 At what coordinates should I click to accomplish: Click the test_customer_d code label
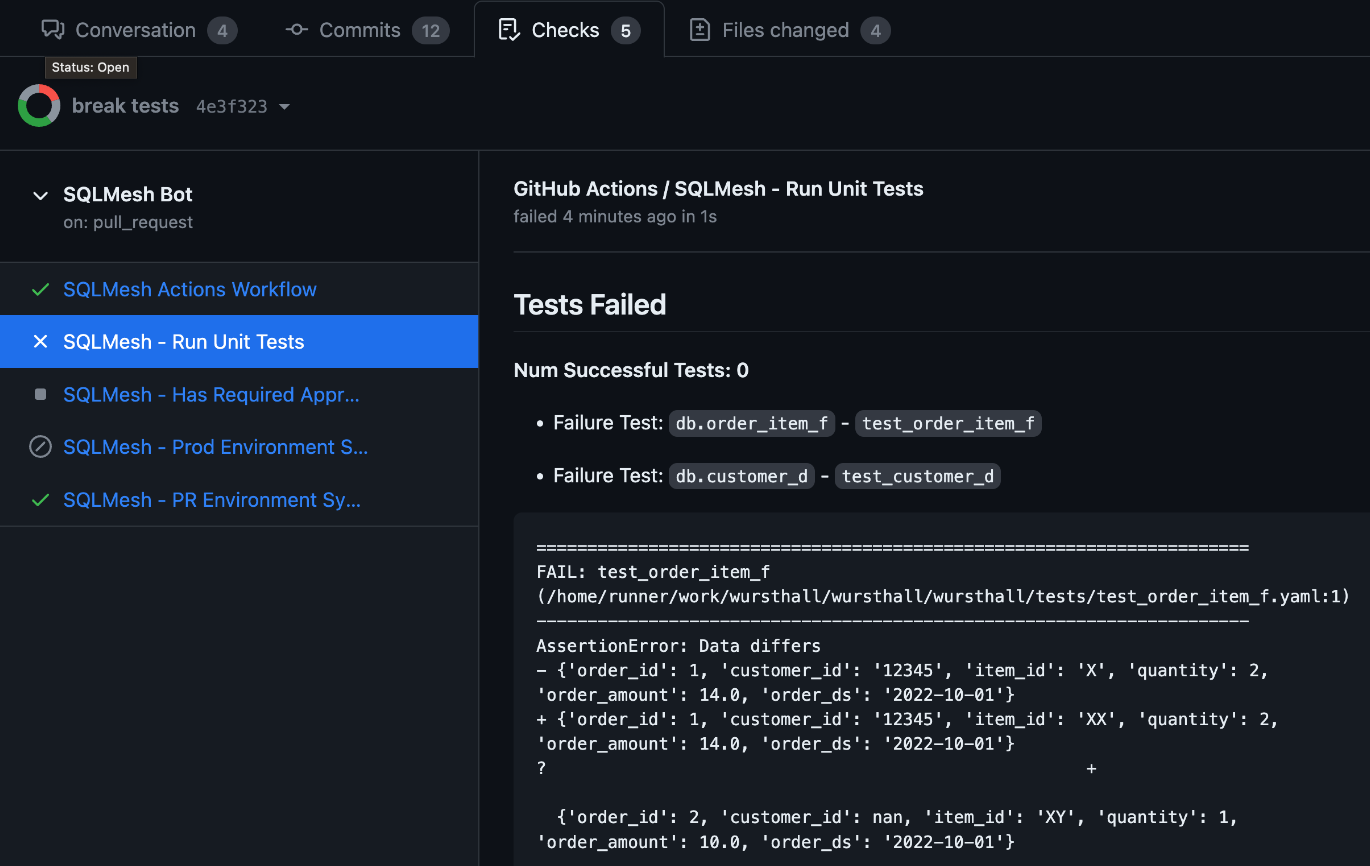[918, 476]
